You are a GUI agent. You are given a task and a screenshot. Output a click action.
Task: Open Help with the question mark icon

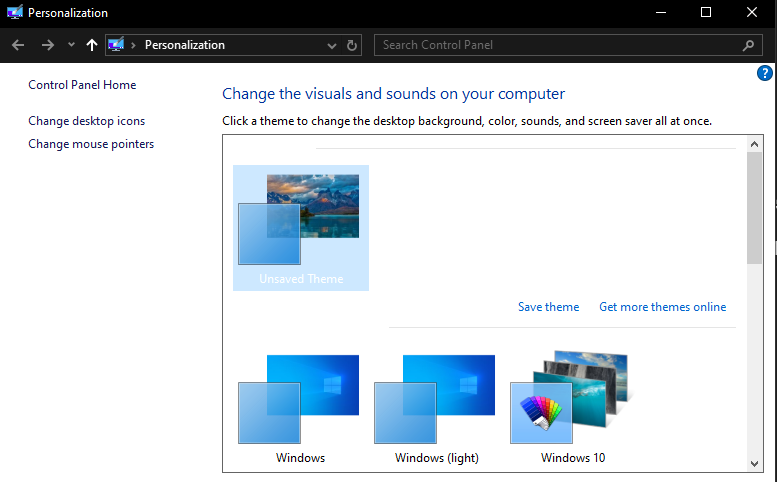pyautogui.click(x=764, y=73)
